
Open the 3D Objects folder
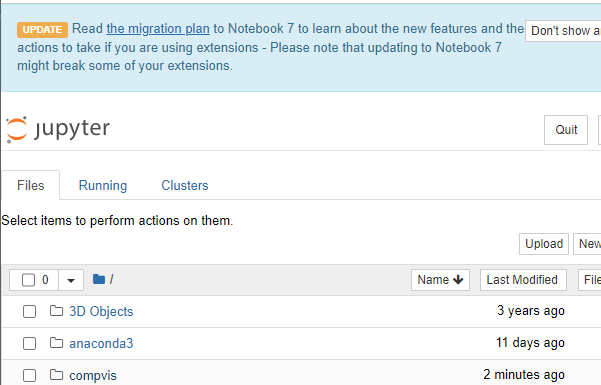[x=101, y=311]
